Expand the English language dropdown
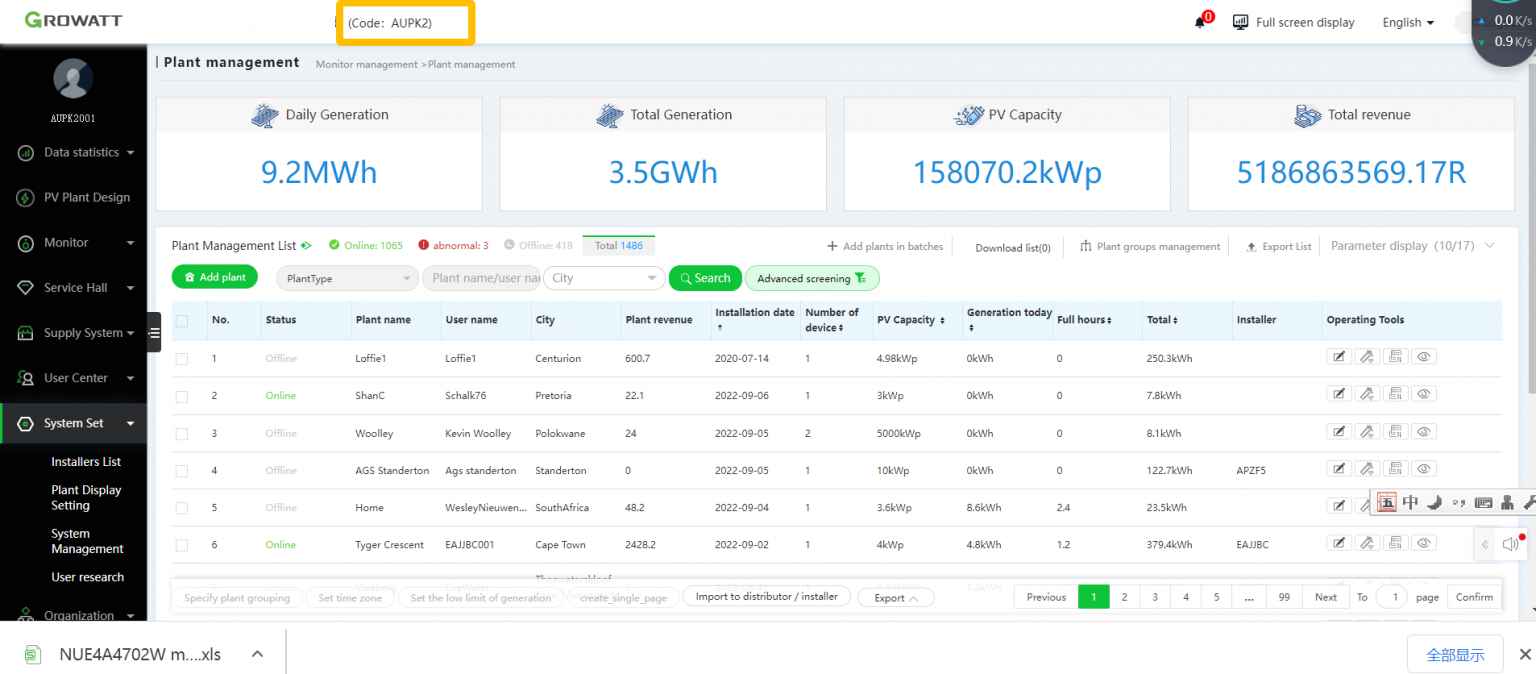 coord(1407,22)
